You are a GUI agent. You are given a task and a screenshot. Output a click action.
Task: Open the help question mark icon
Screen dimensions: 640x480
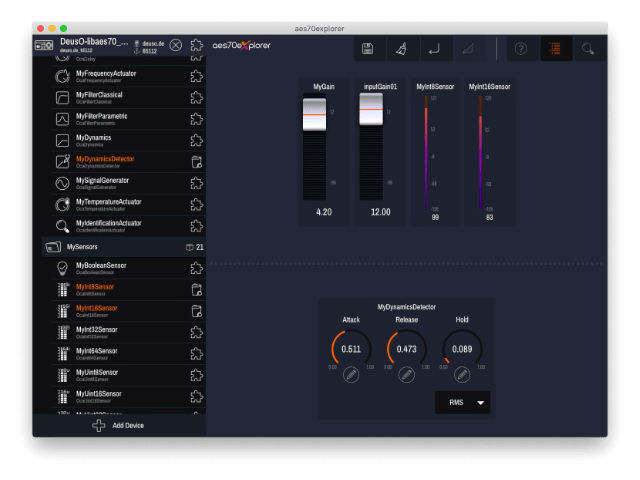[521, 48]
